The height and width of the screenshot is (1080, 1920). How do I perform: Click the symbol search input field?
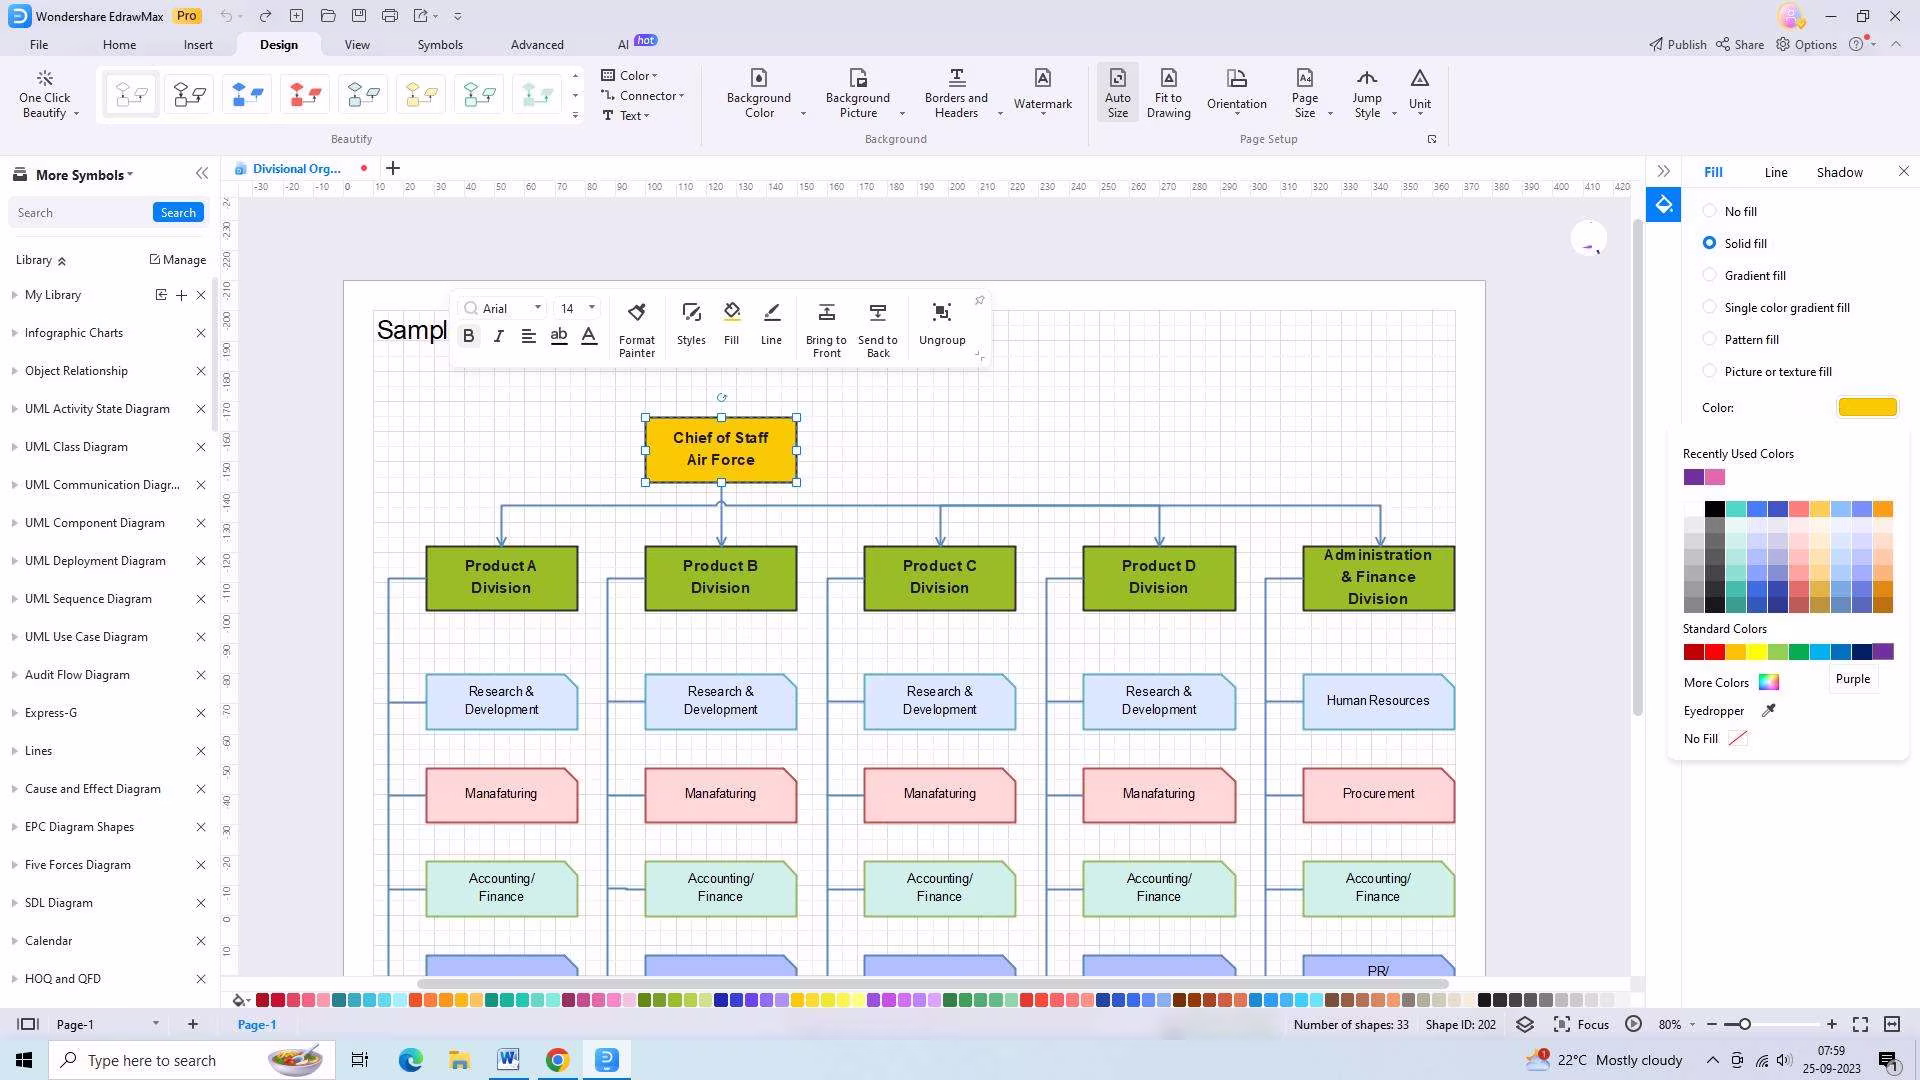(80, 213)
